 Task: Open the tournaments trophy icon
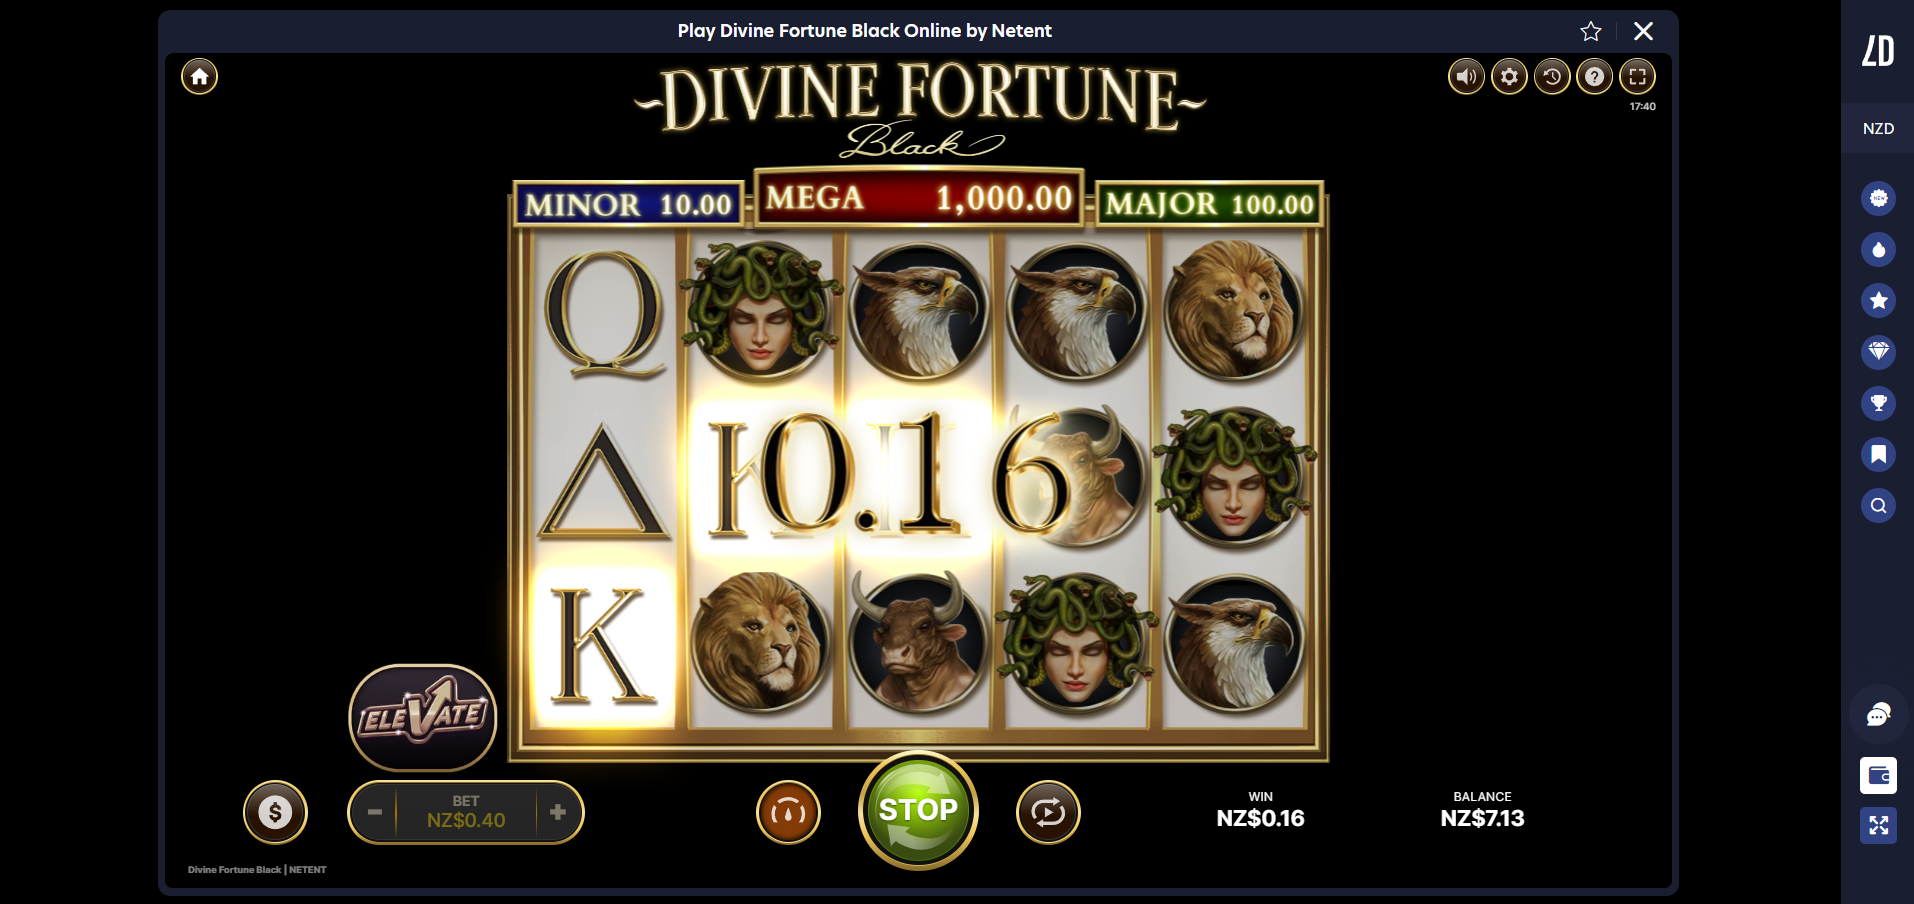[1878, 403]
